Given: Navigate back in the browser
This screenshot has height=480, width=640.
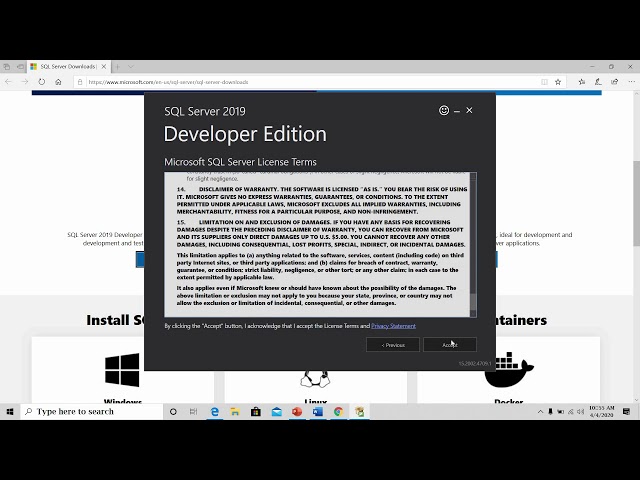Looking at the screenshot, I should click(9, 82).
